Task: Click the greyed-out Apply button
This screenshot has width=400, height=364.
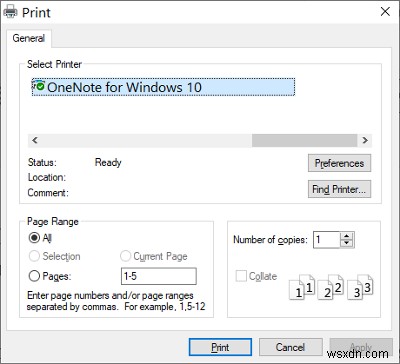Action: click(x=361, y=347)
